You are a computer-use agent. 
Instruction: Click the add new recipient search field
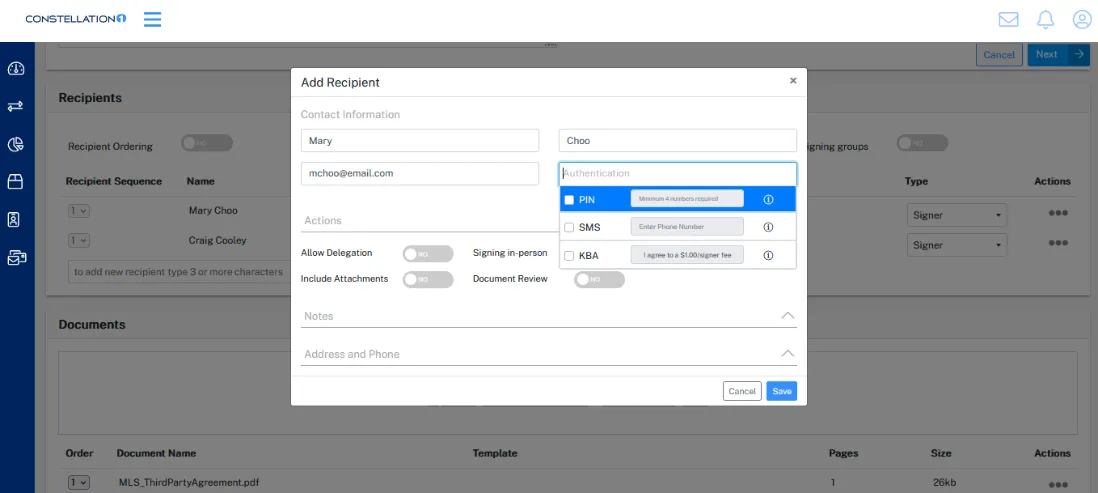pos(179,272)
